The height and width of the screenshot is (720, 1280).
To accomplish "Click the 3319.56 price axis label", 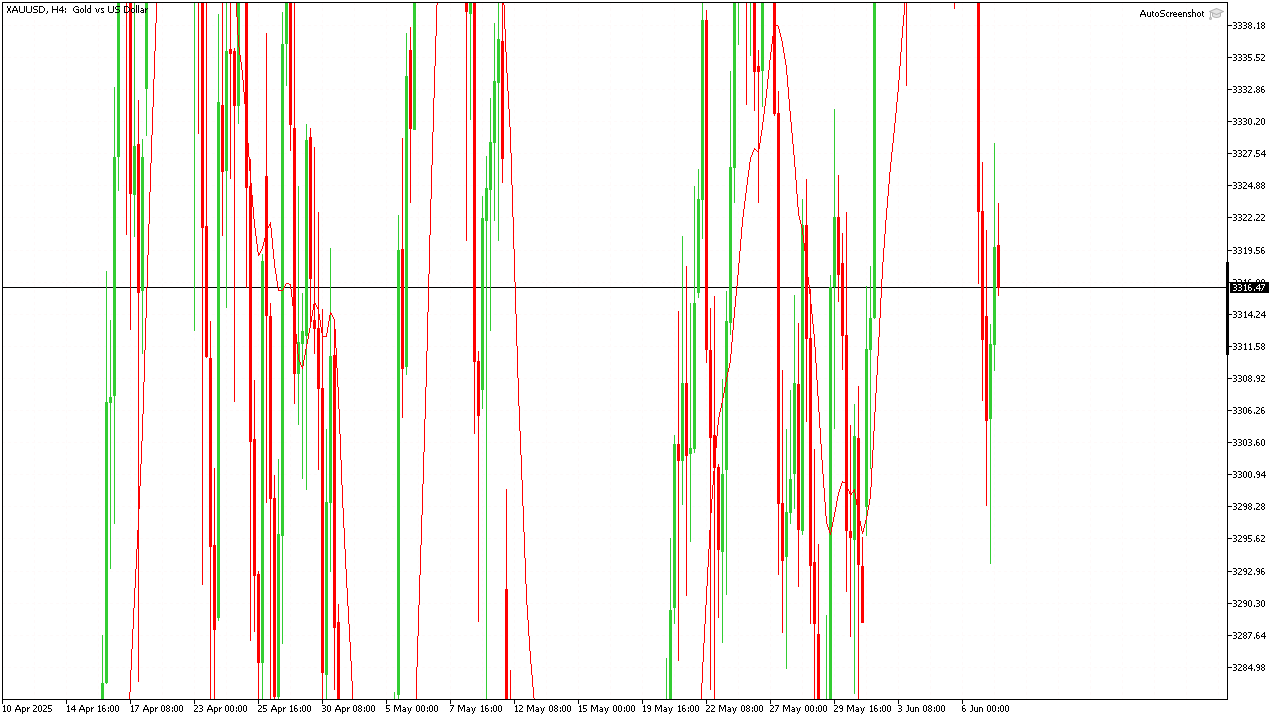I will pyautogui.click(x=1249, y=250).
